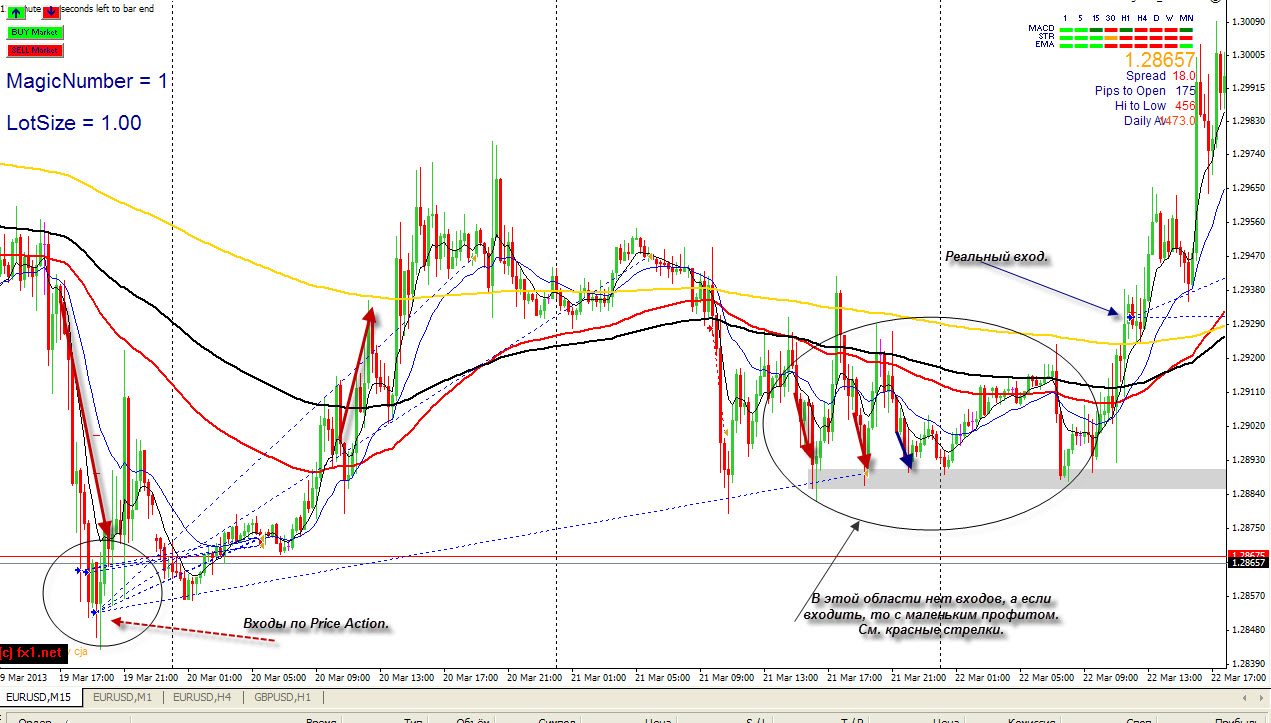Screen dimensions: 1271x723
Task: Click the black 1.28657 current price tag
Action: (x=1247, y=564)
